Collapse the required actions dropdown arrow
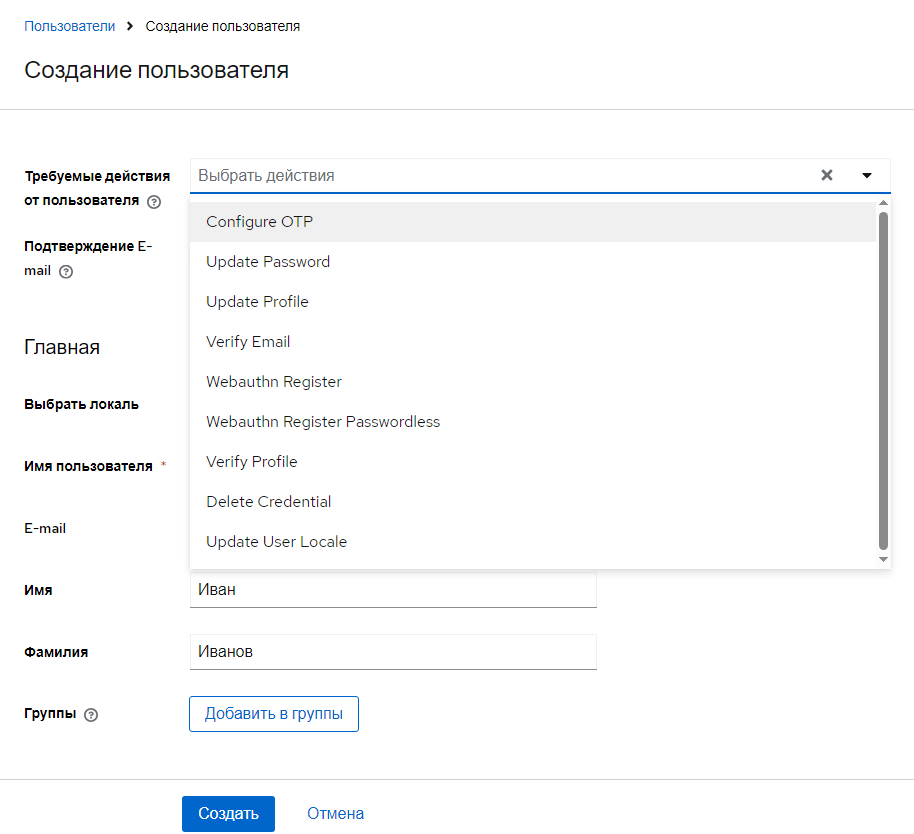The image size is (914, 834). (867, 175)
